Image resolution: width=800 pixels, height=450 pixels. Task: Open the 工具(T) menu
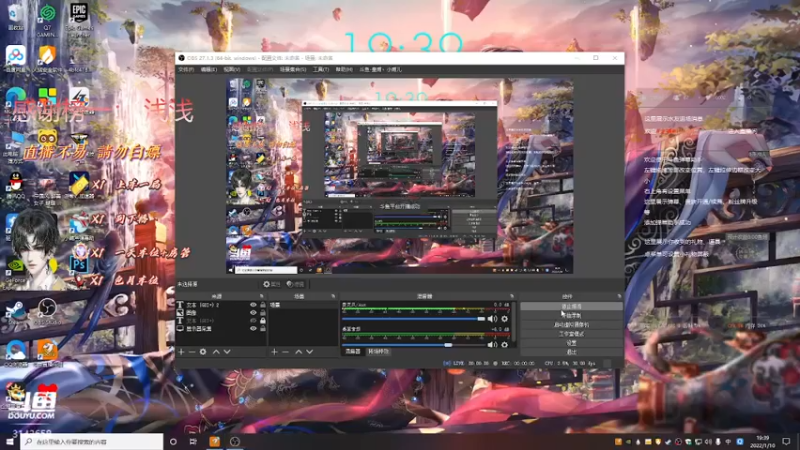point(321,69)
